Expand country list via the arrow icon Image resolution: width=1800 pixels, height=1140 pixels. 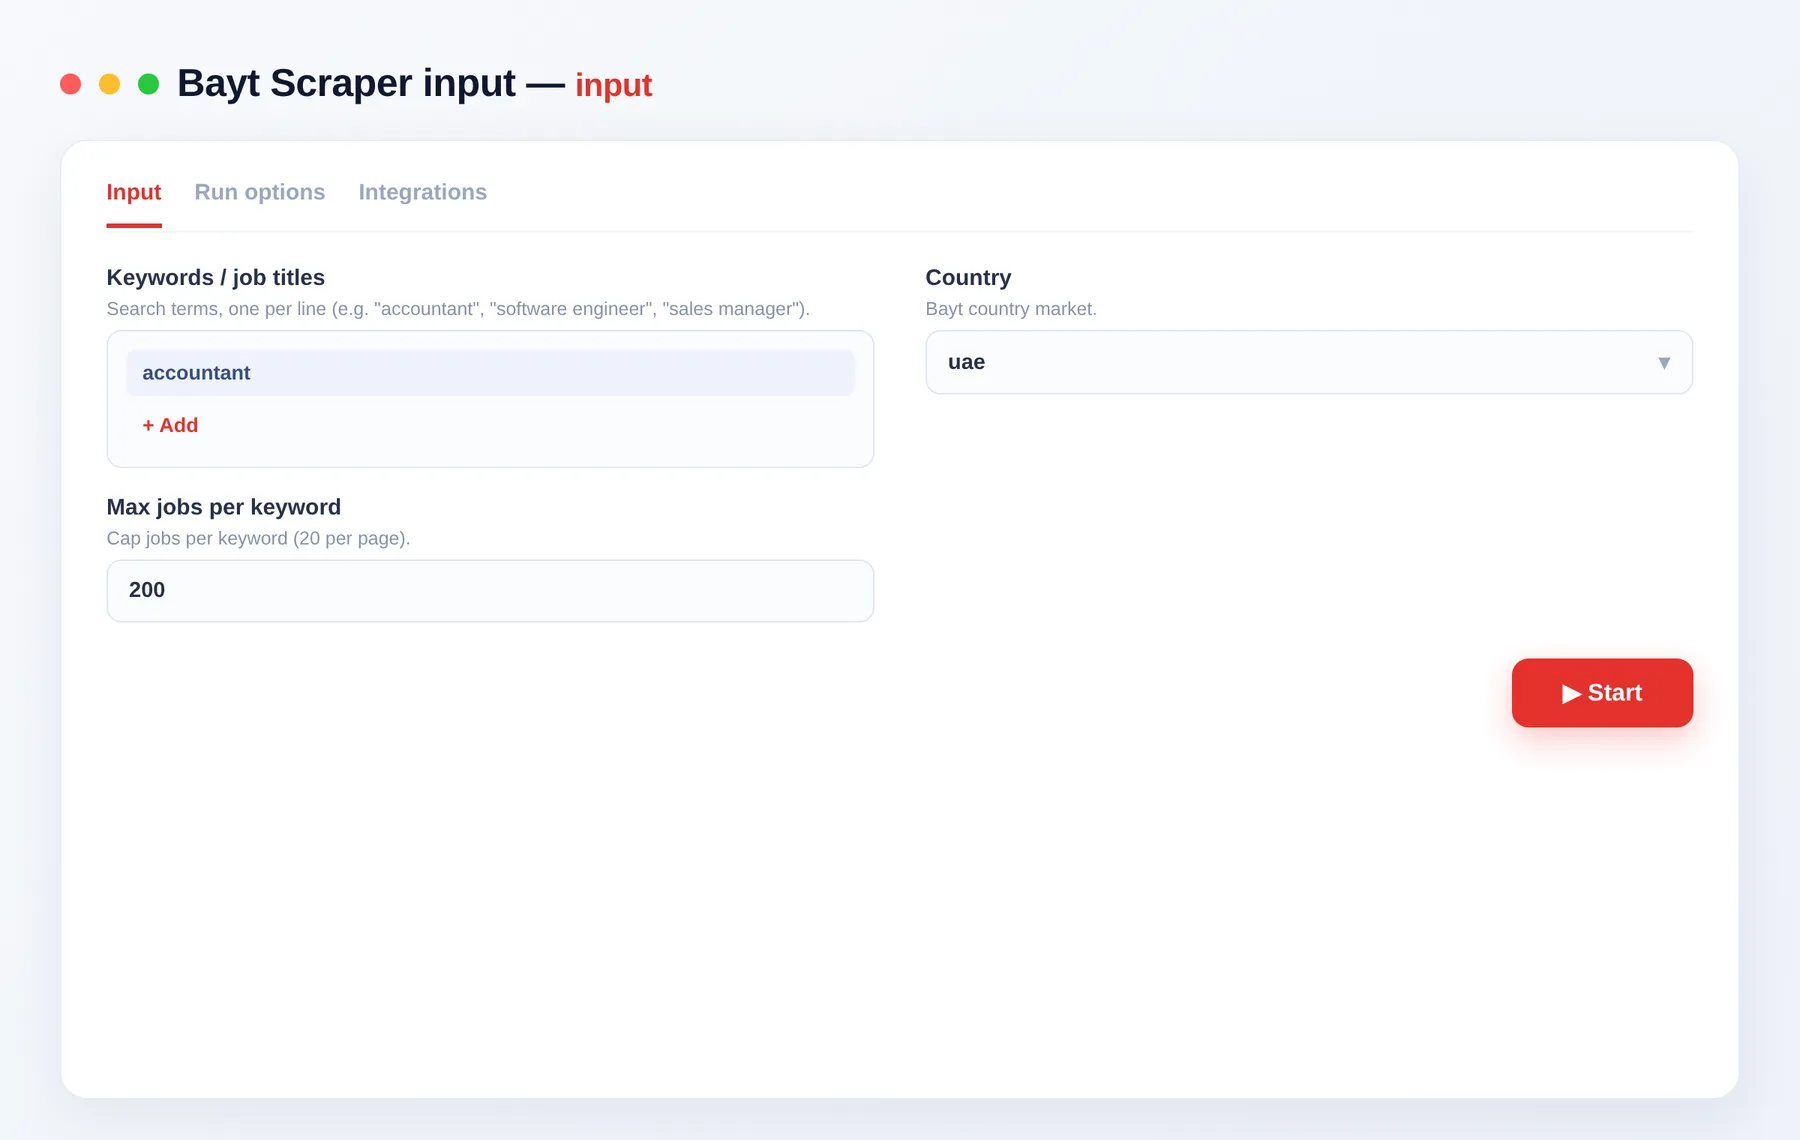(1664, 363)
